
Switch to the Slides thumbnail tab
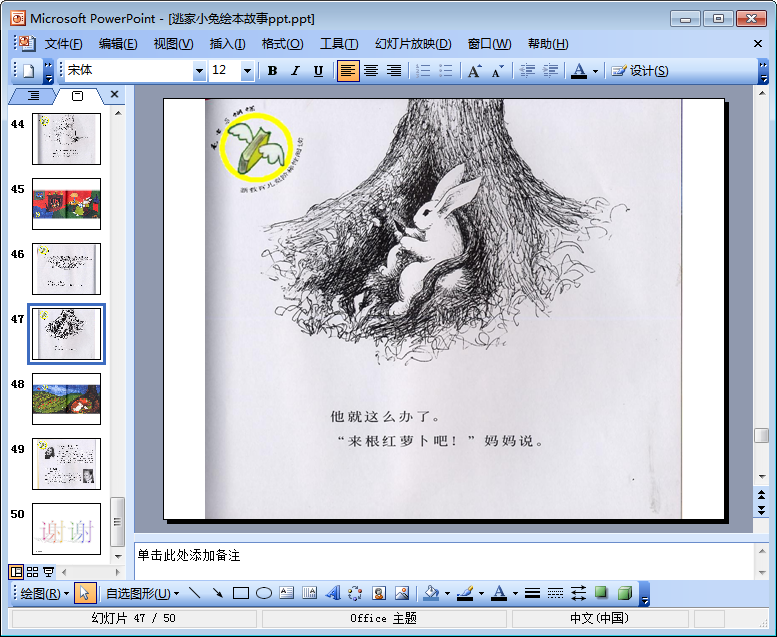78,96
